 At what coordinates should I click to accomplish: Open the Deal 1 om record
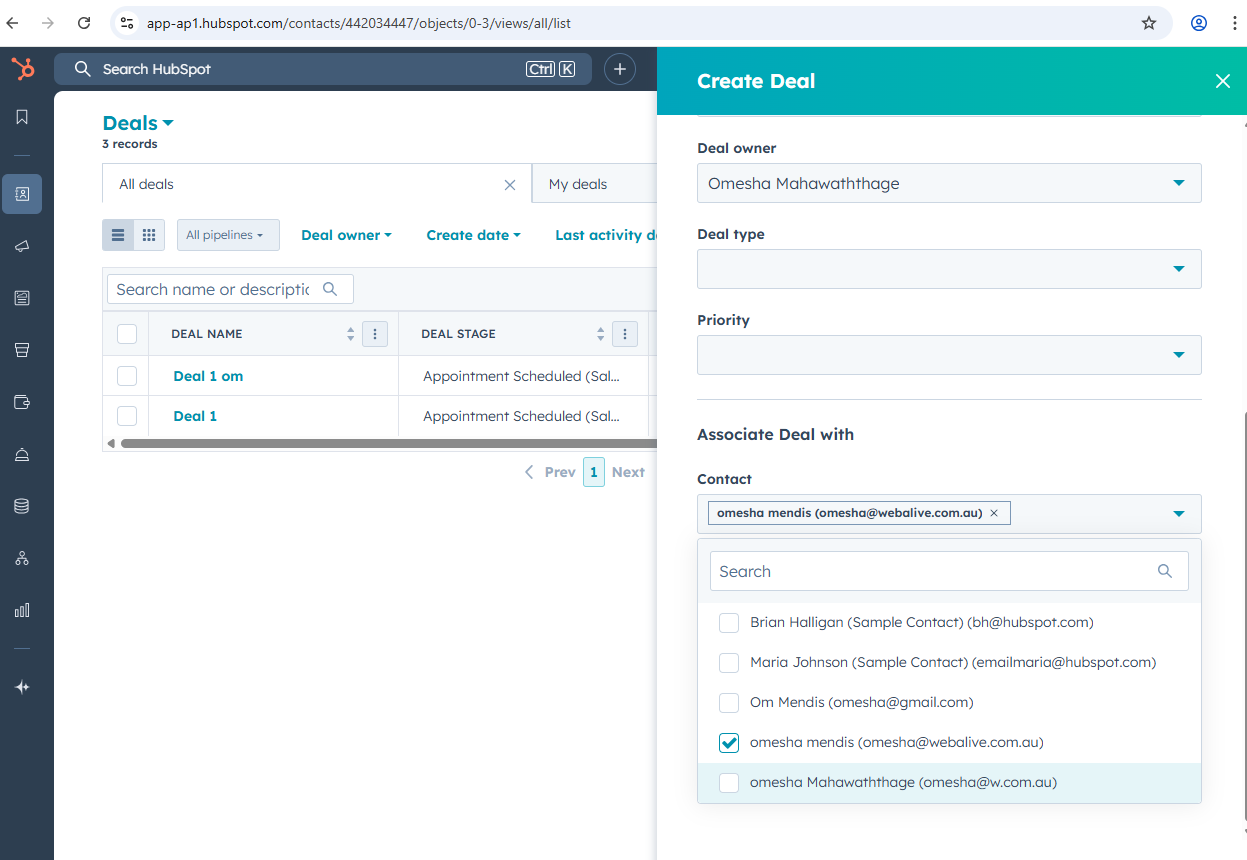208,376
